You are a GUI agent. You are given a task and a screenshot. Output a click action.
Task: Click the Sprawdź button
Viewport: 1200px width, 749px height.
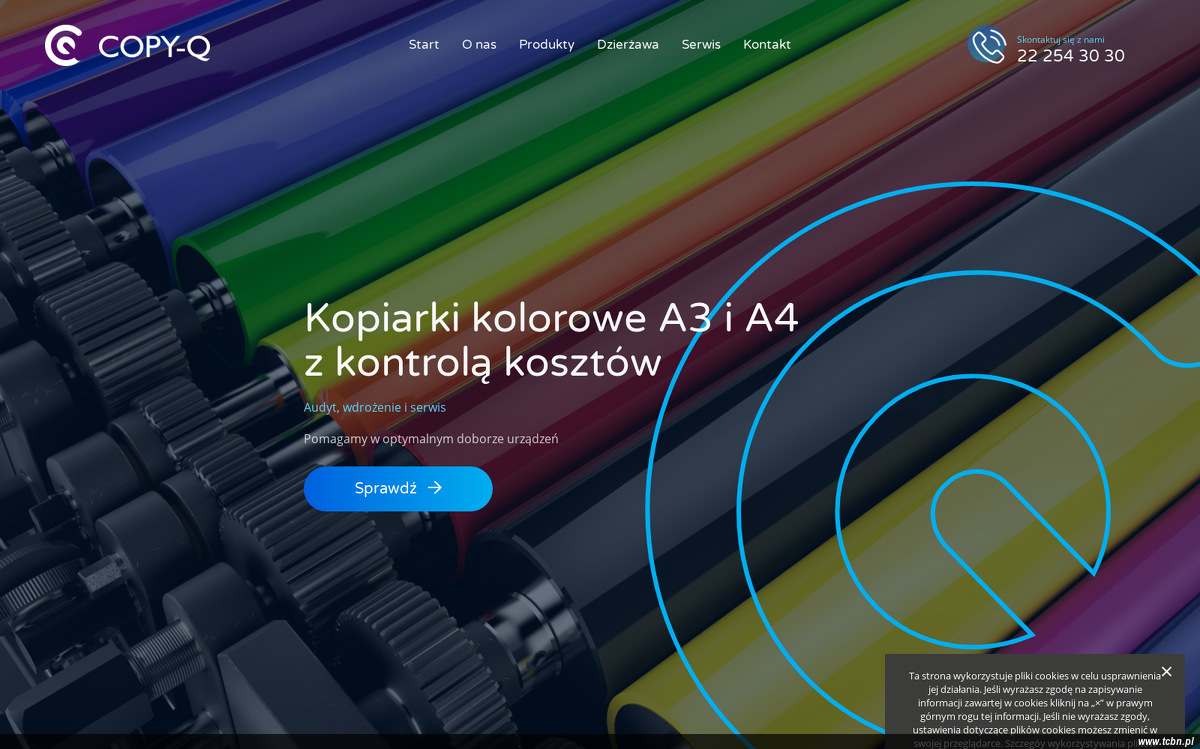398,488
